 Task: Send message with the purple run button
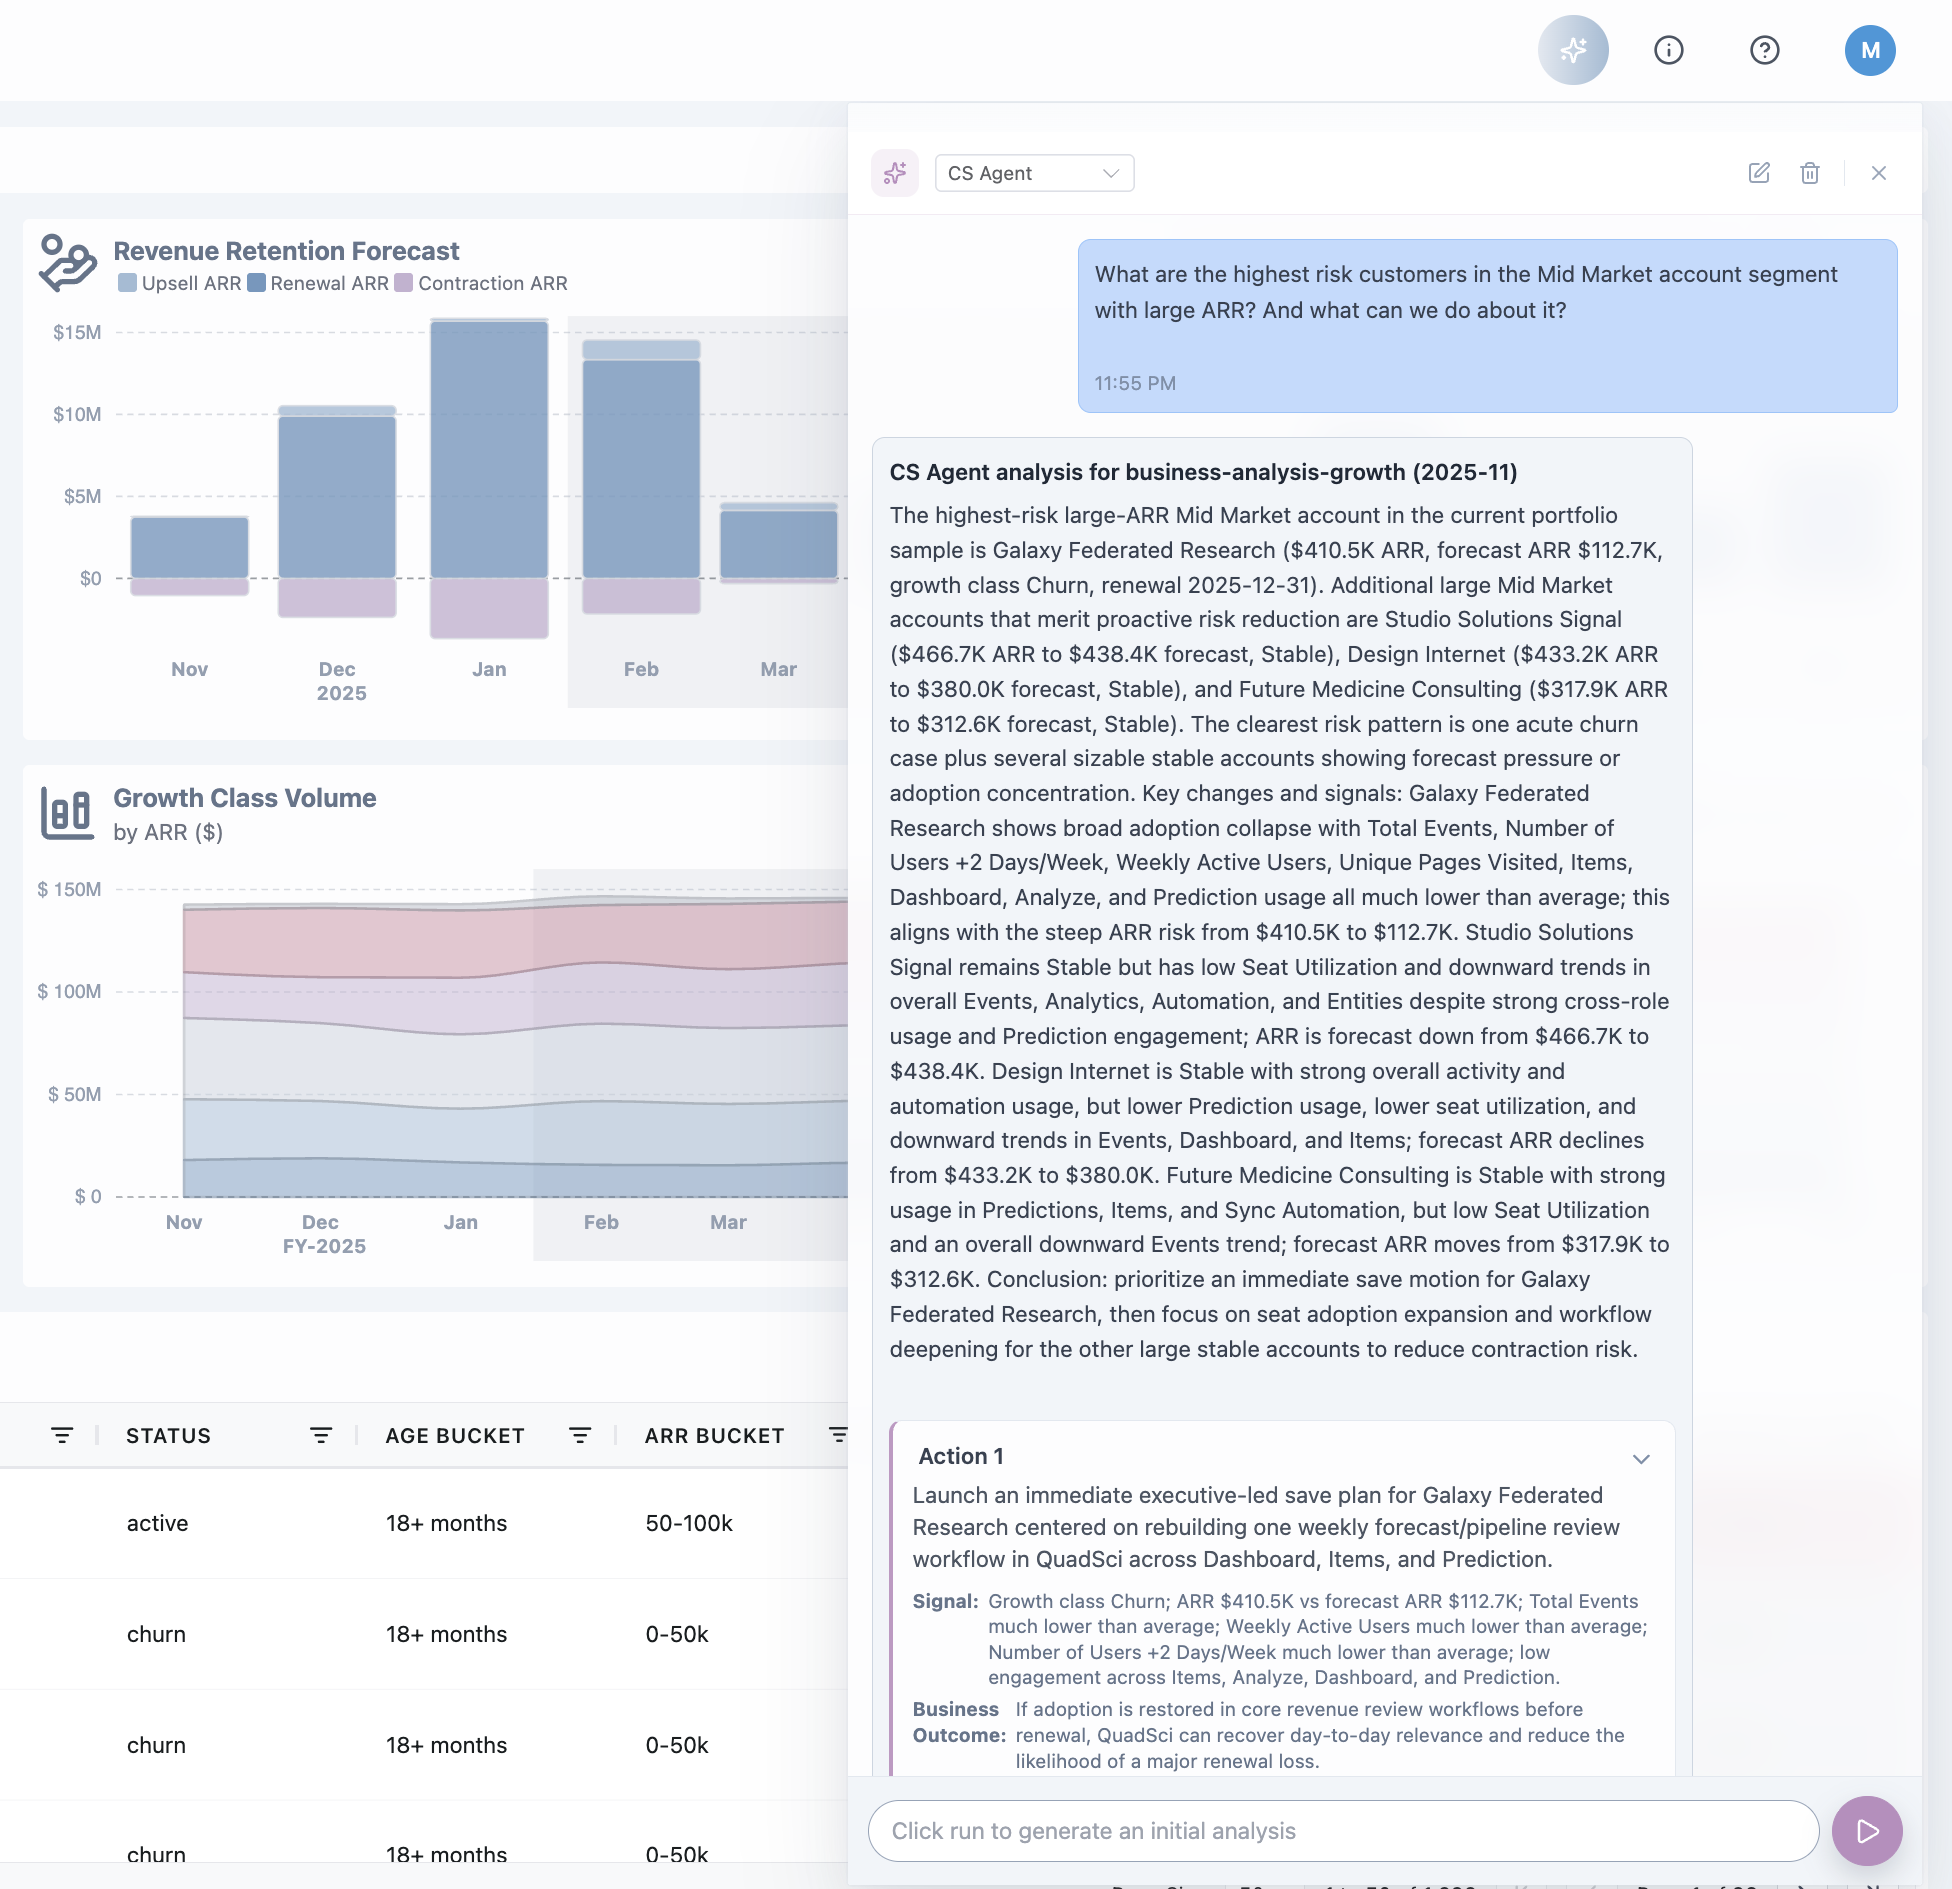click(x=1867, y=1831)
